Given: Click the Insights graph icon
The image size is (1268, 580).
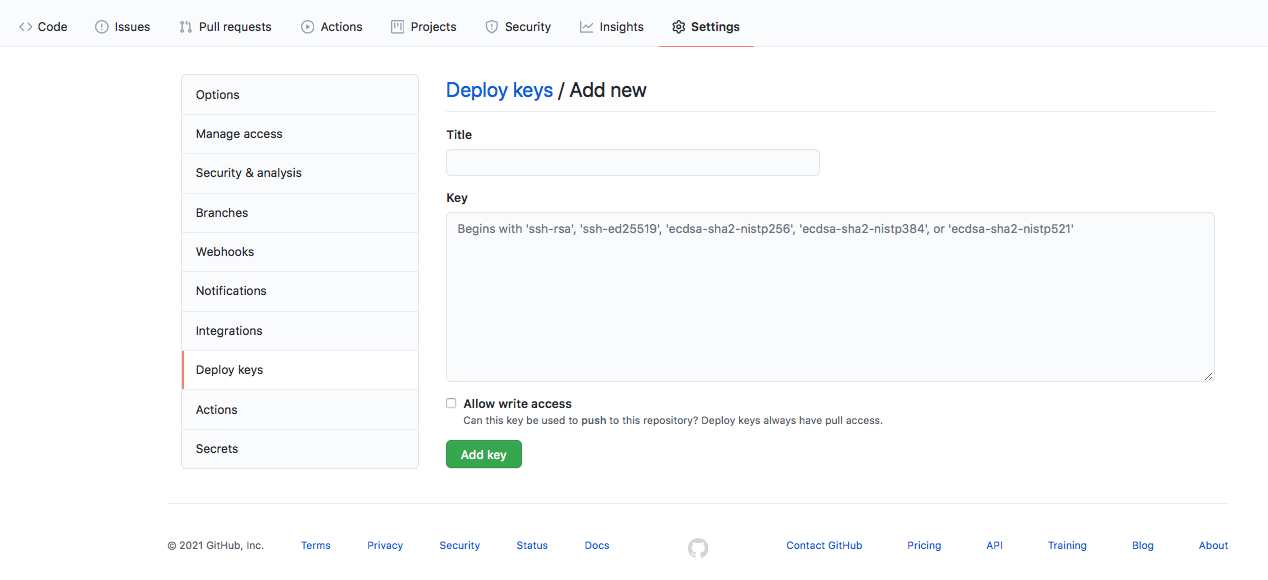Looking at the screenshot, I should [584, 26].
